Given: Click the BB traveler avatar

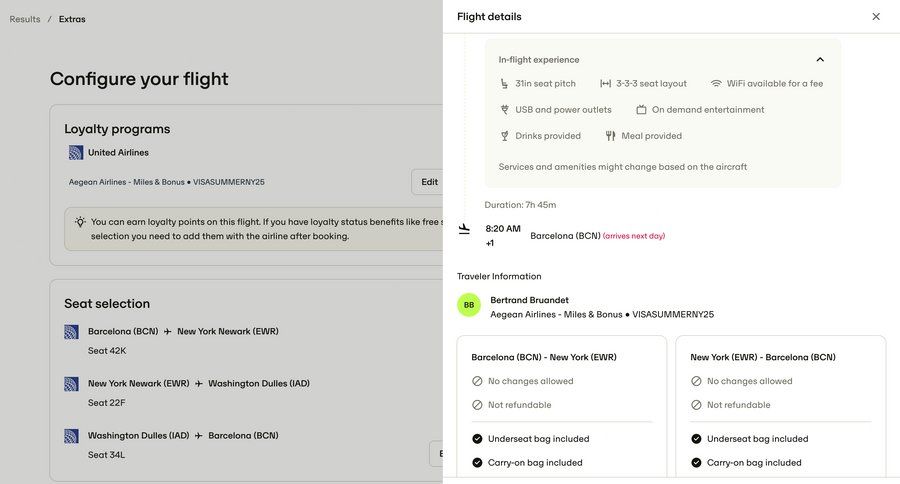Looking at the screenshot, I should (x=469, y=305).
